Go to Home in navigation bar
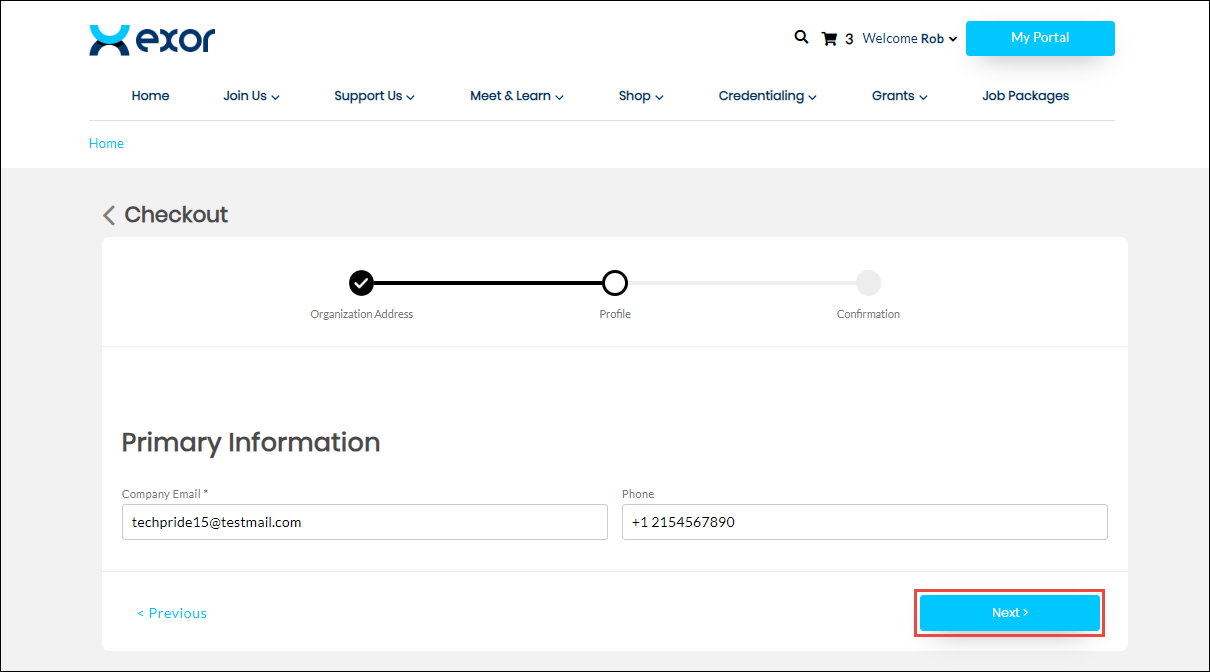This screenshot has height=672, width=1210. (150, 96)
